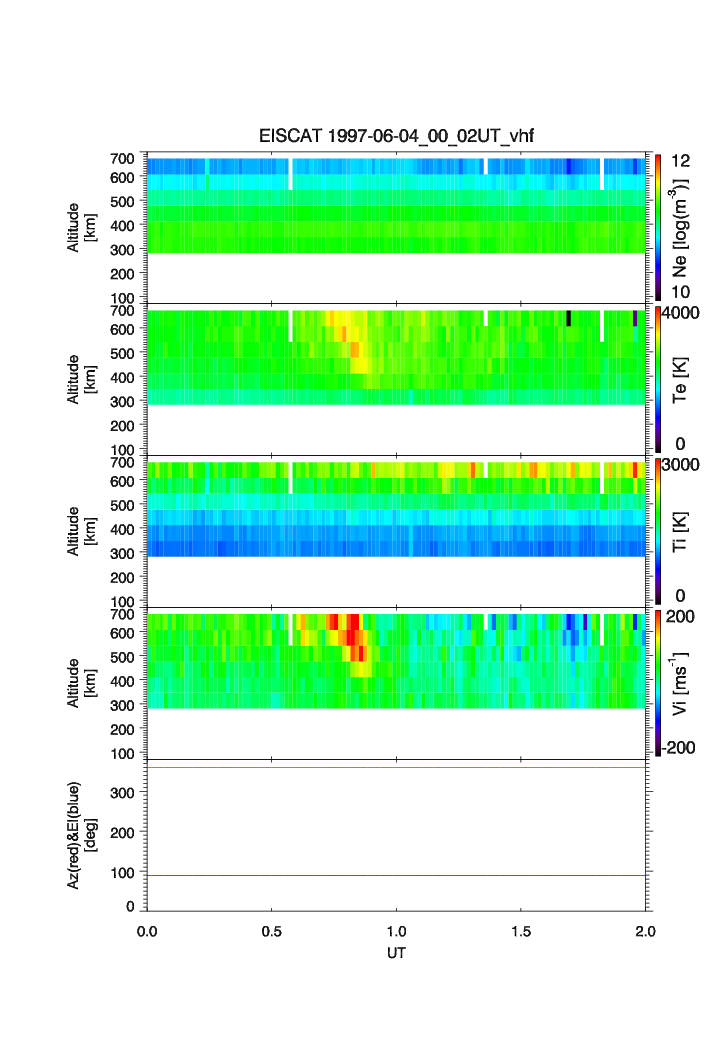Click the '-200' minimum on Vi scale
Screen dimensions: 708x1063
[x=680, y=748]
